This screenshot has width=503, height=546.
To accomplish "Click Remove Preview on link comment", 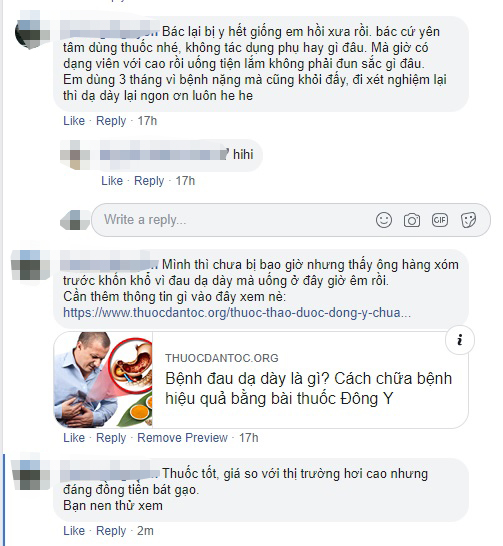I will click(x=182, y=438).
